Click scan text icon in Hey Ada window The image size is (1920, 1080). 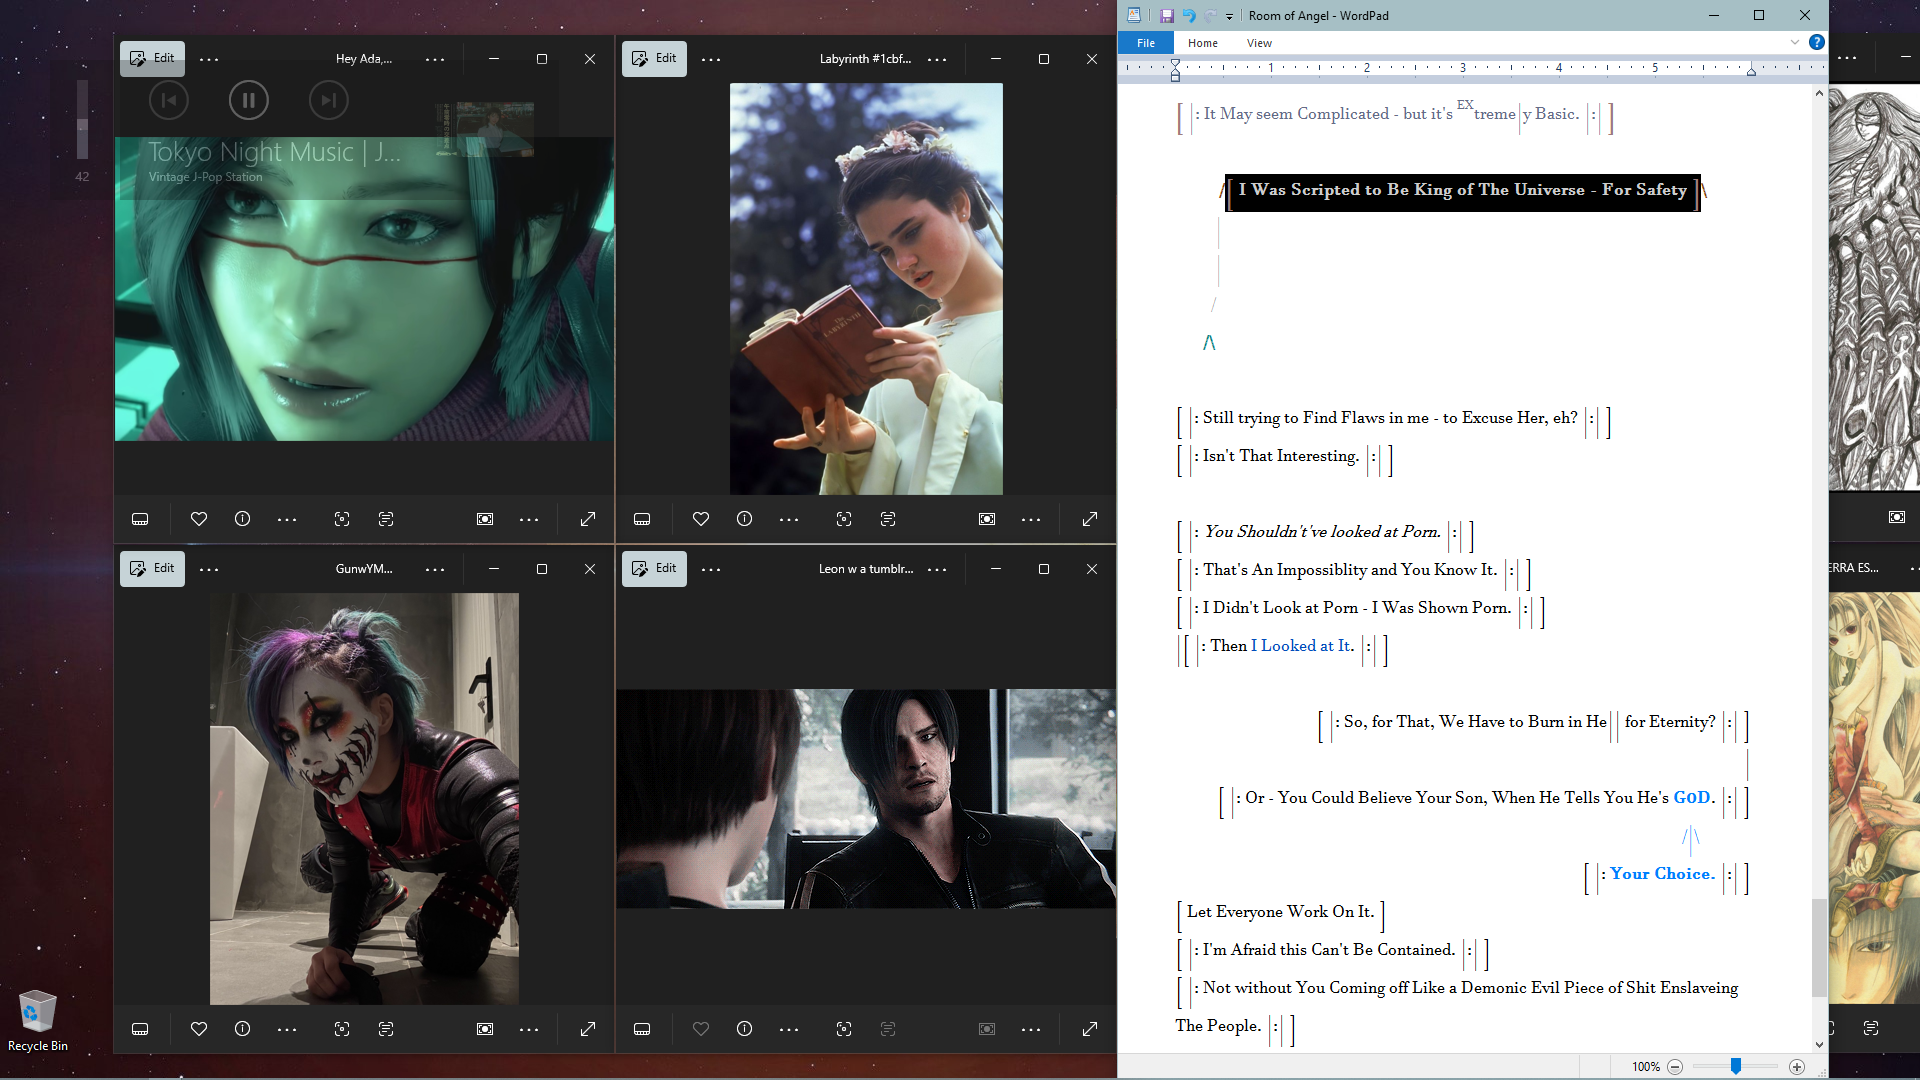pyautogui.click(x=386, y=519)
